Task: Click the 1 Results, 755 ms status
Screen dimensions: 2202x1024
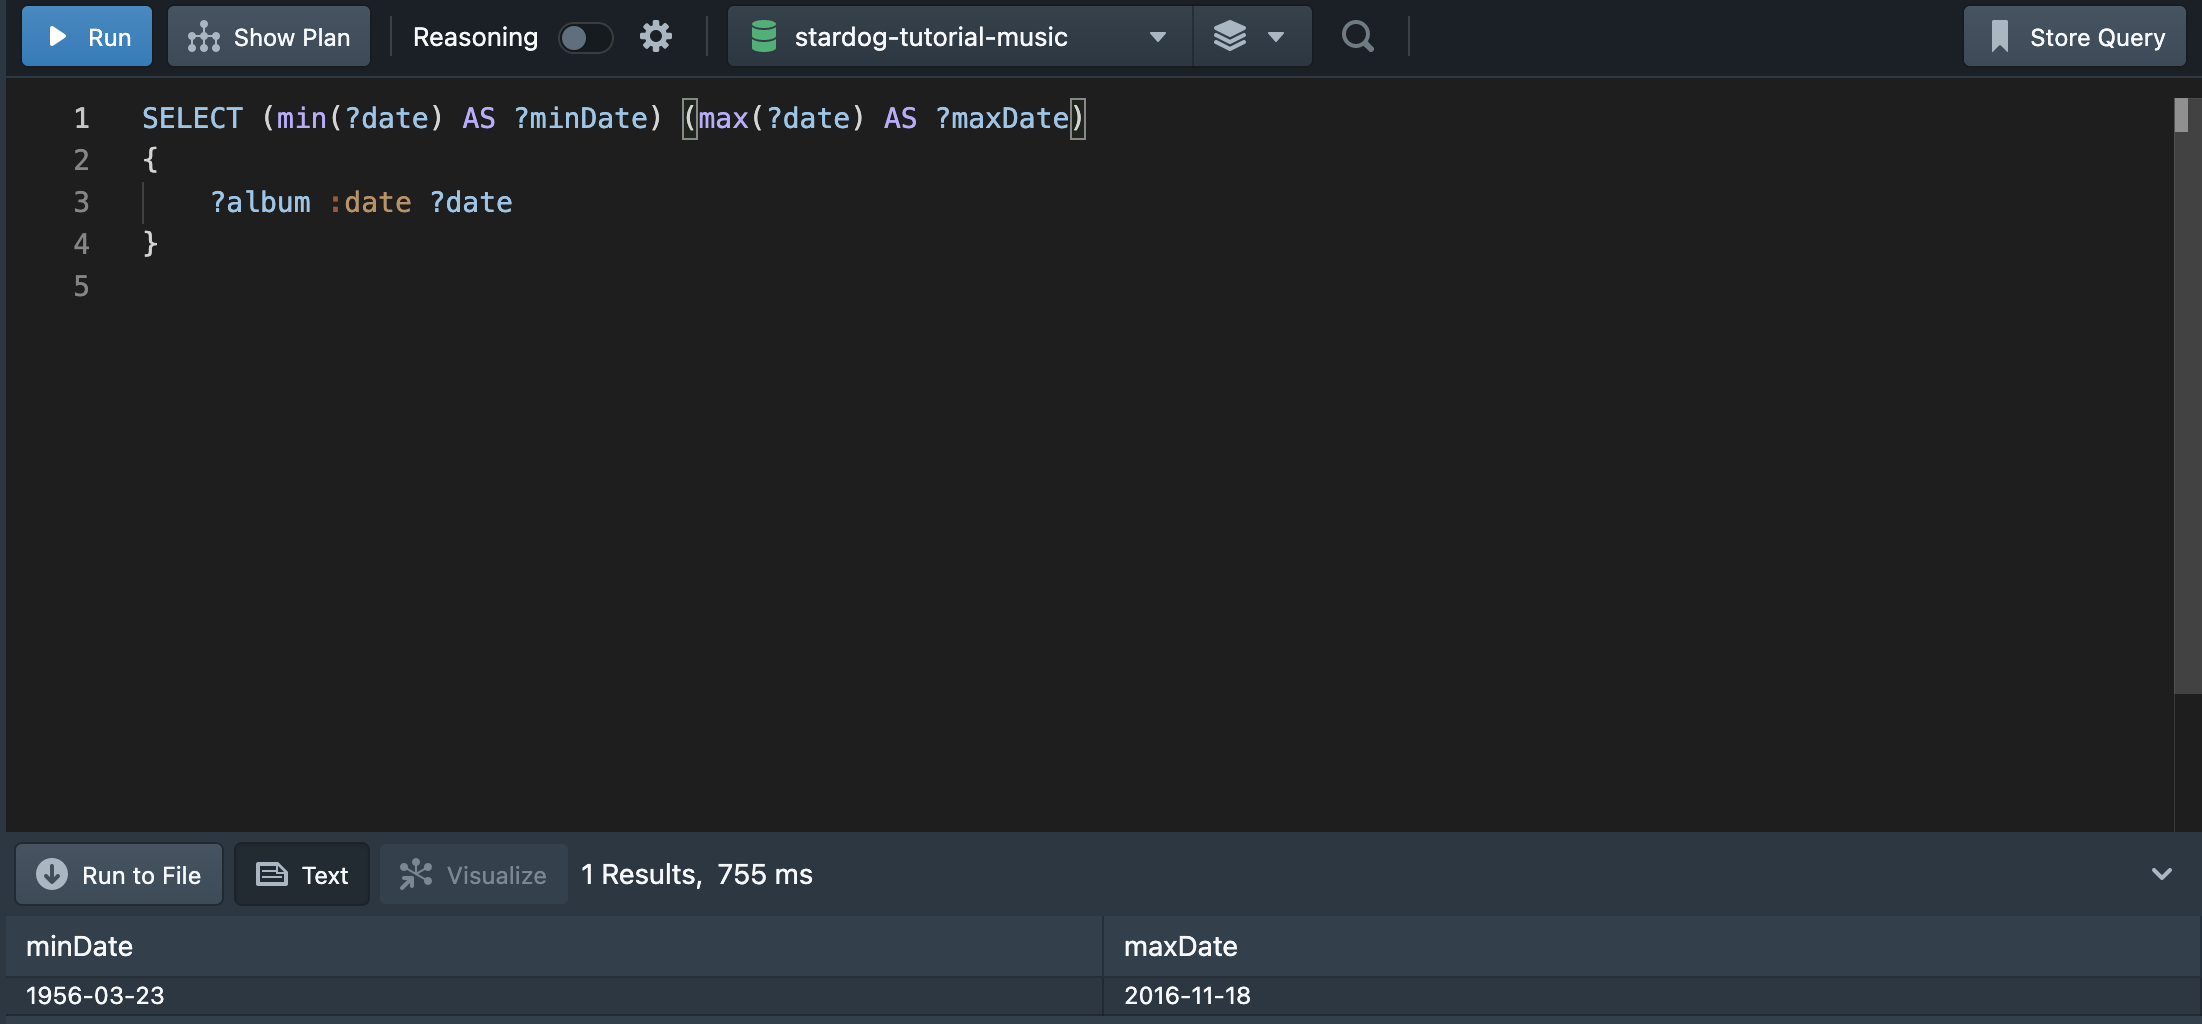Action: pos(697,875)
